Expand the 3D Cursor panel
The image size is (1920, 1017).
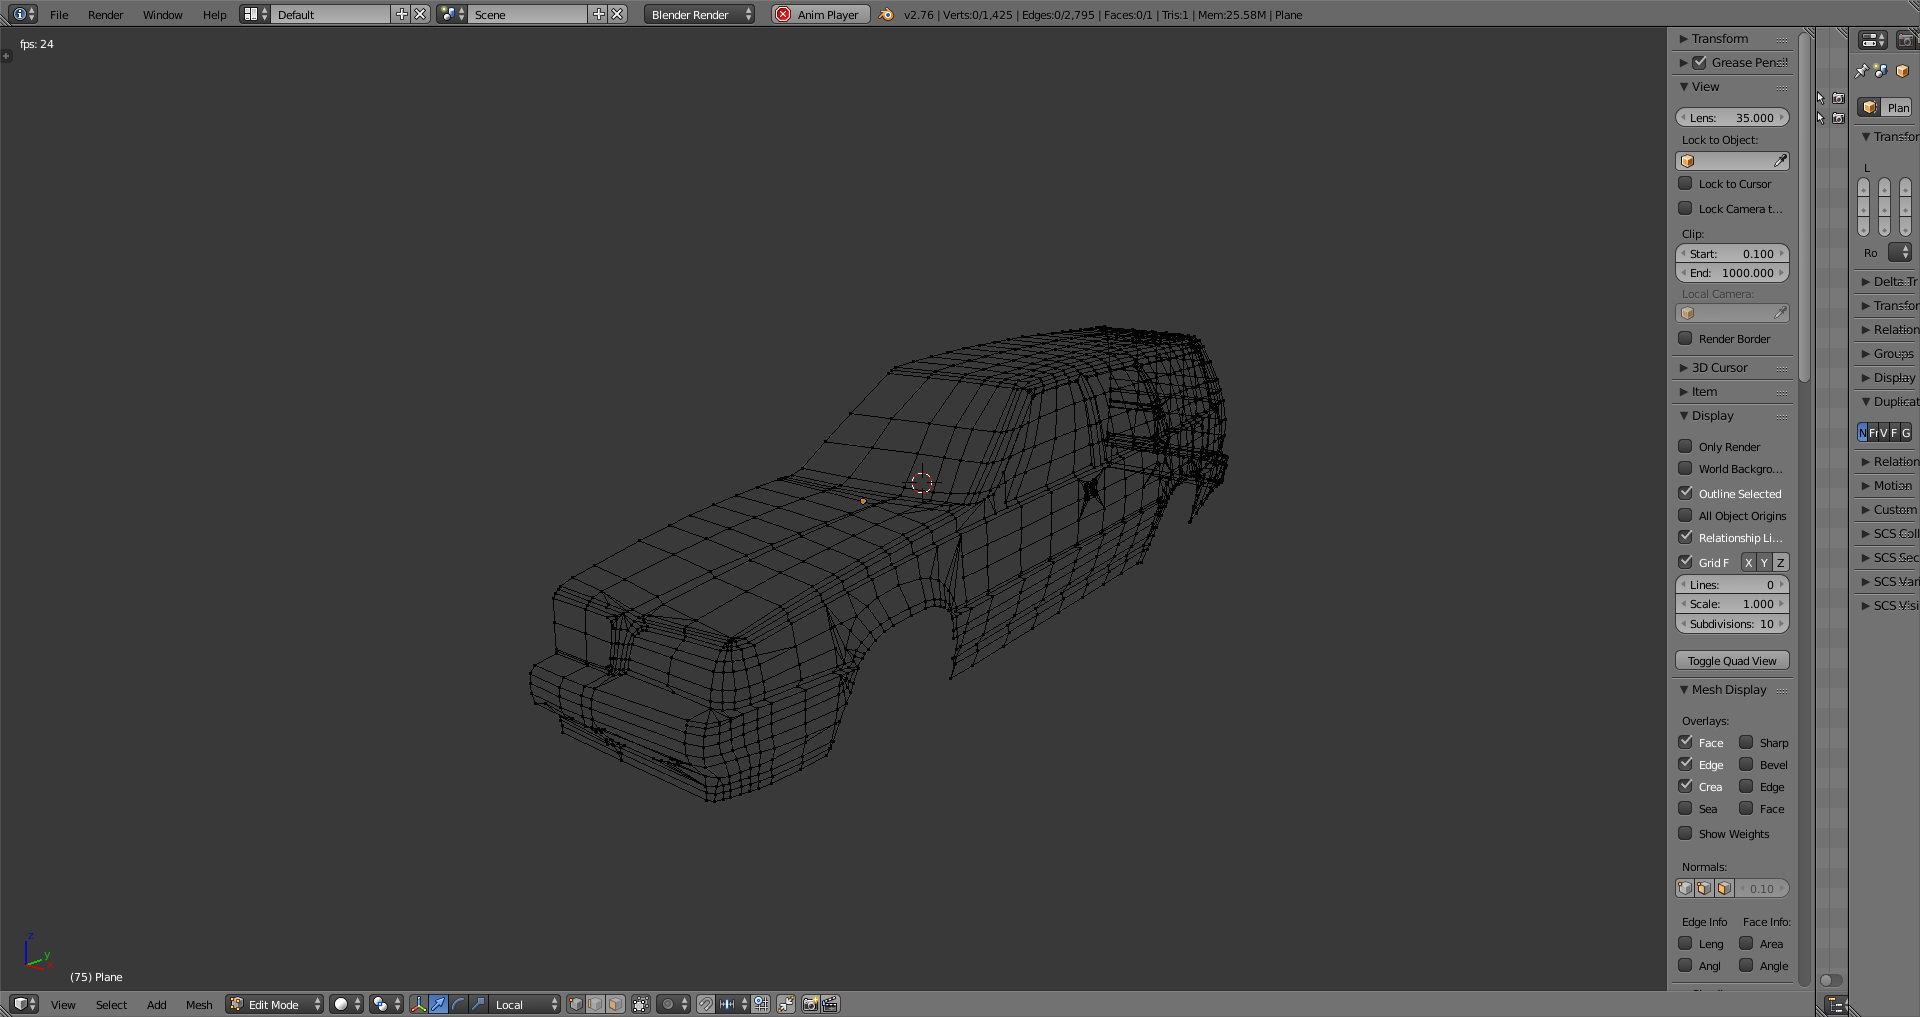(1719, 368)
